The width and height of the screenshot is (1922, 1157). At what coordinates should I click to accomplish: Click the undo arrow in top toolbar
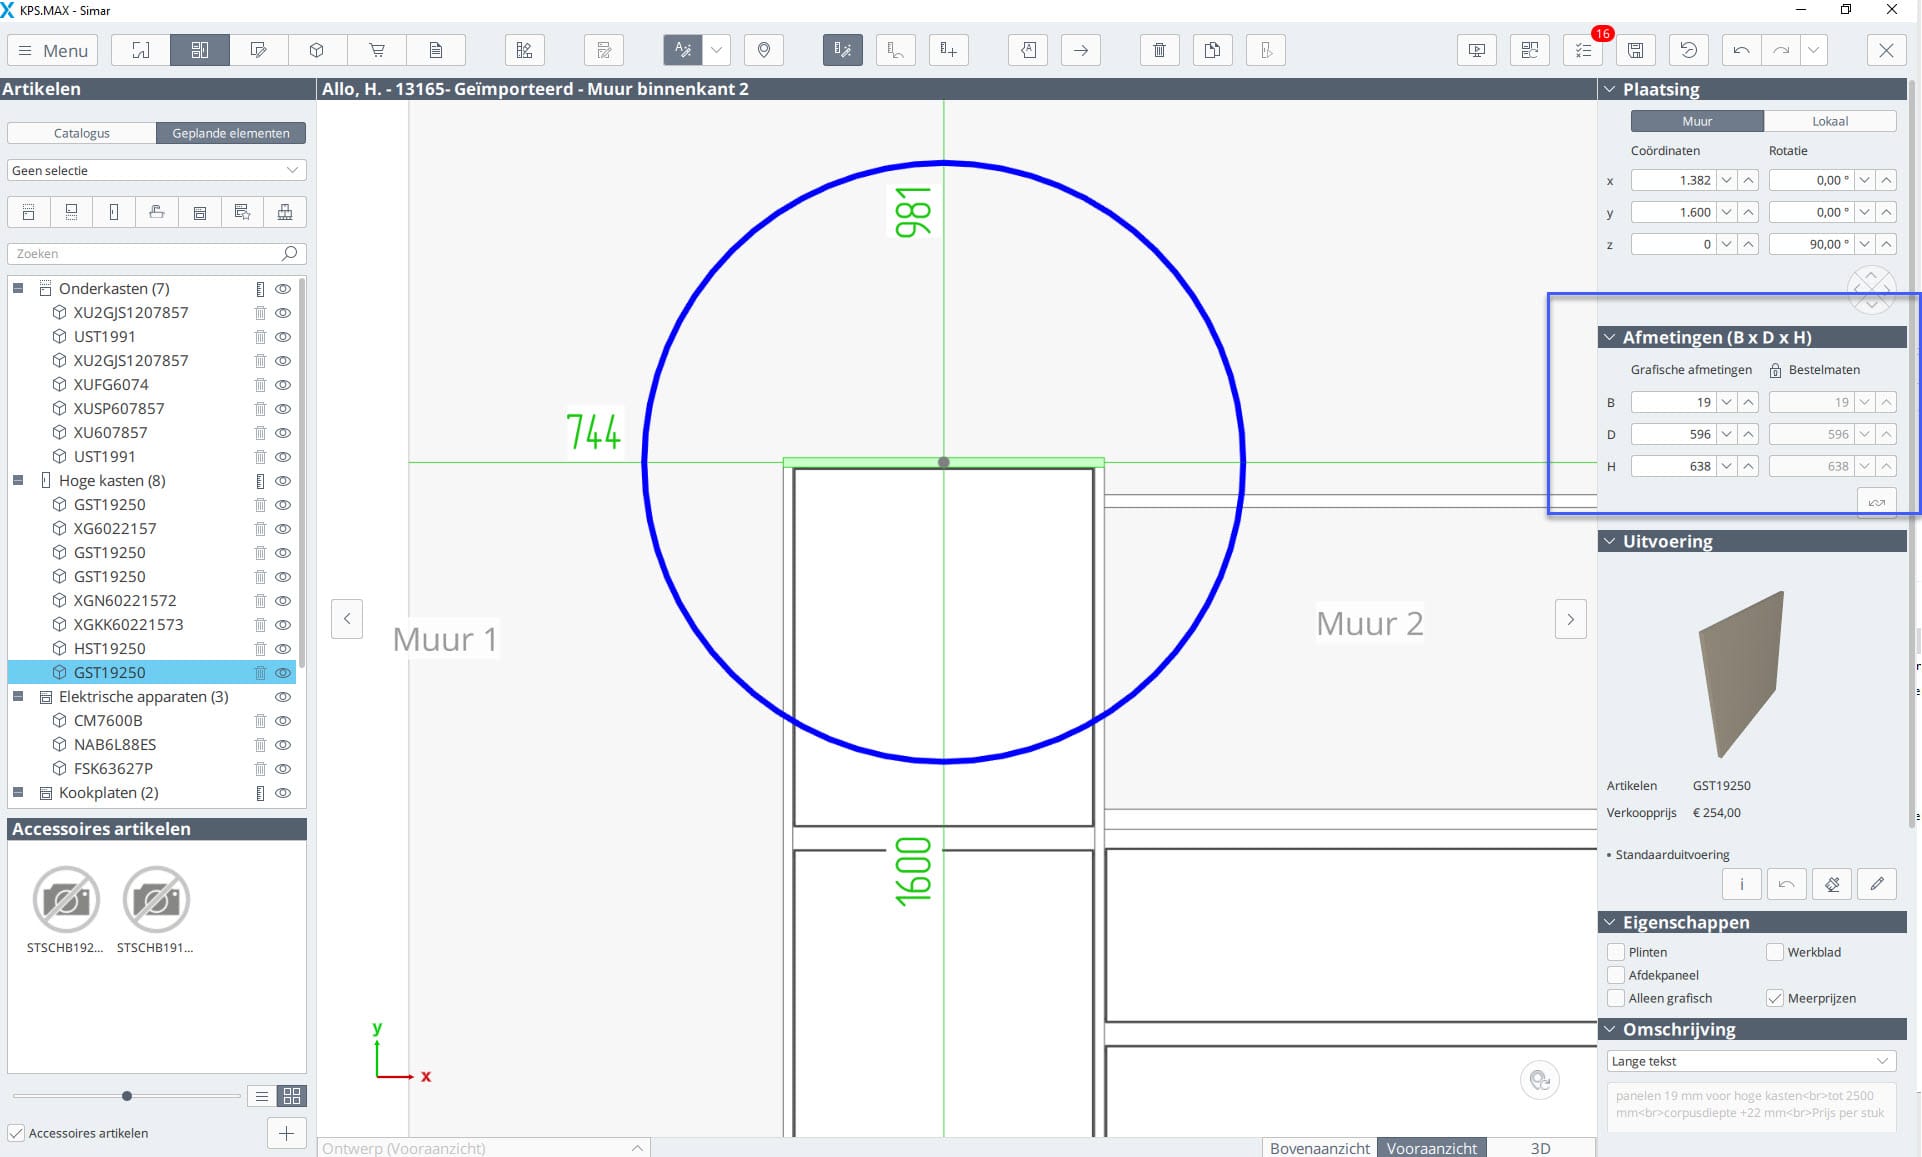click(x=1741, y=50)
